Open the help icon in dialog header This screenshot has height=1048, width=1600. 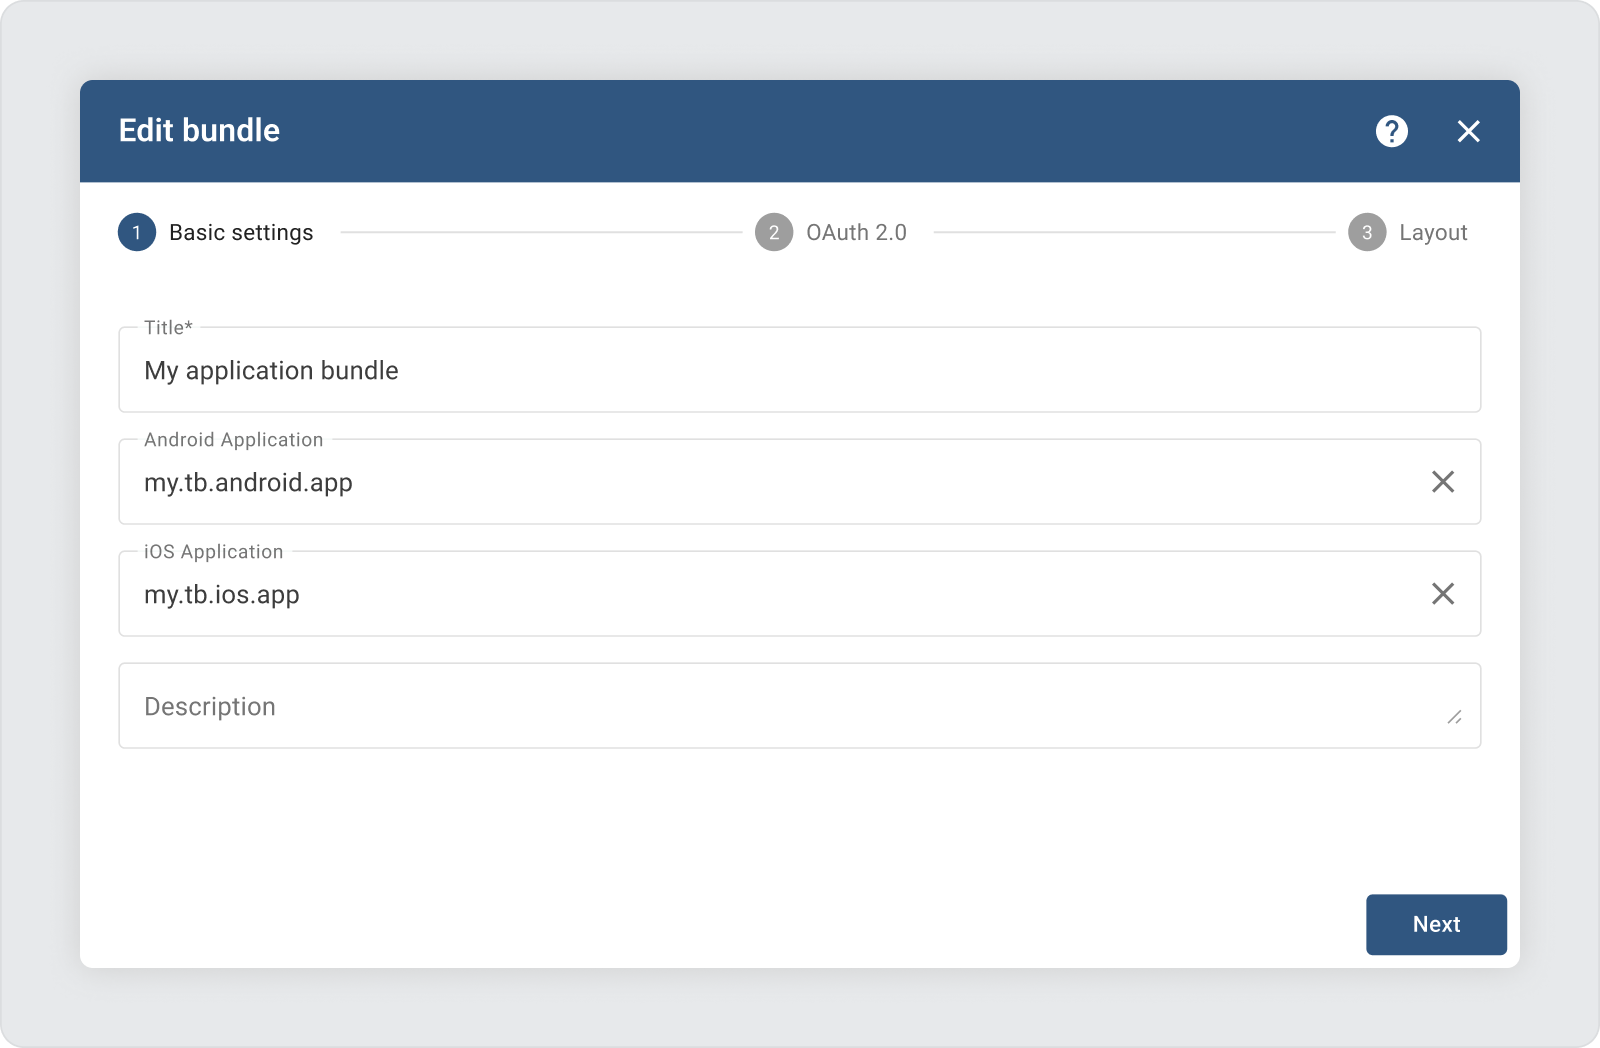coord(1391,131)
